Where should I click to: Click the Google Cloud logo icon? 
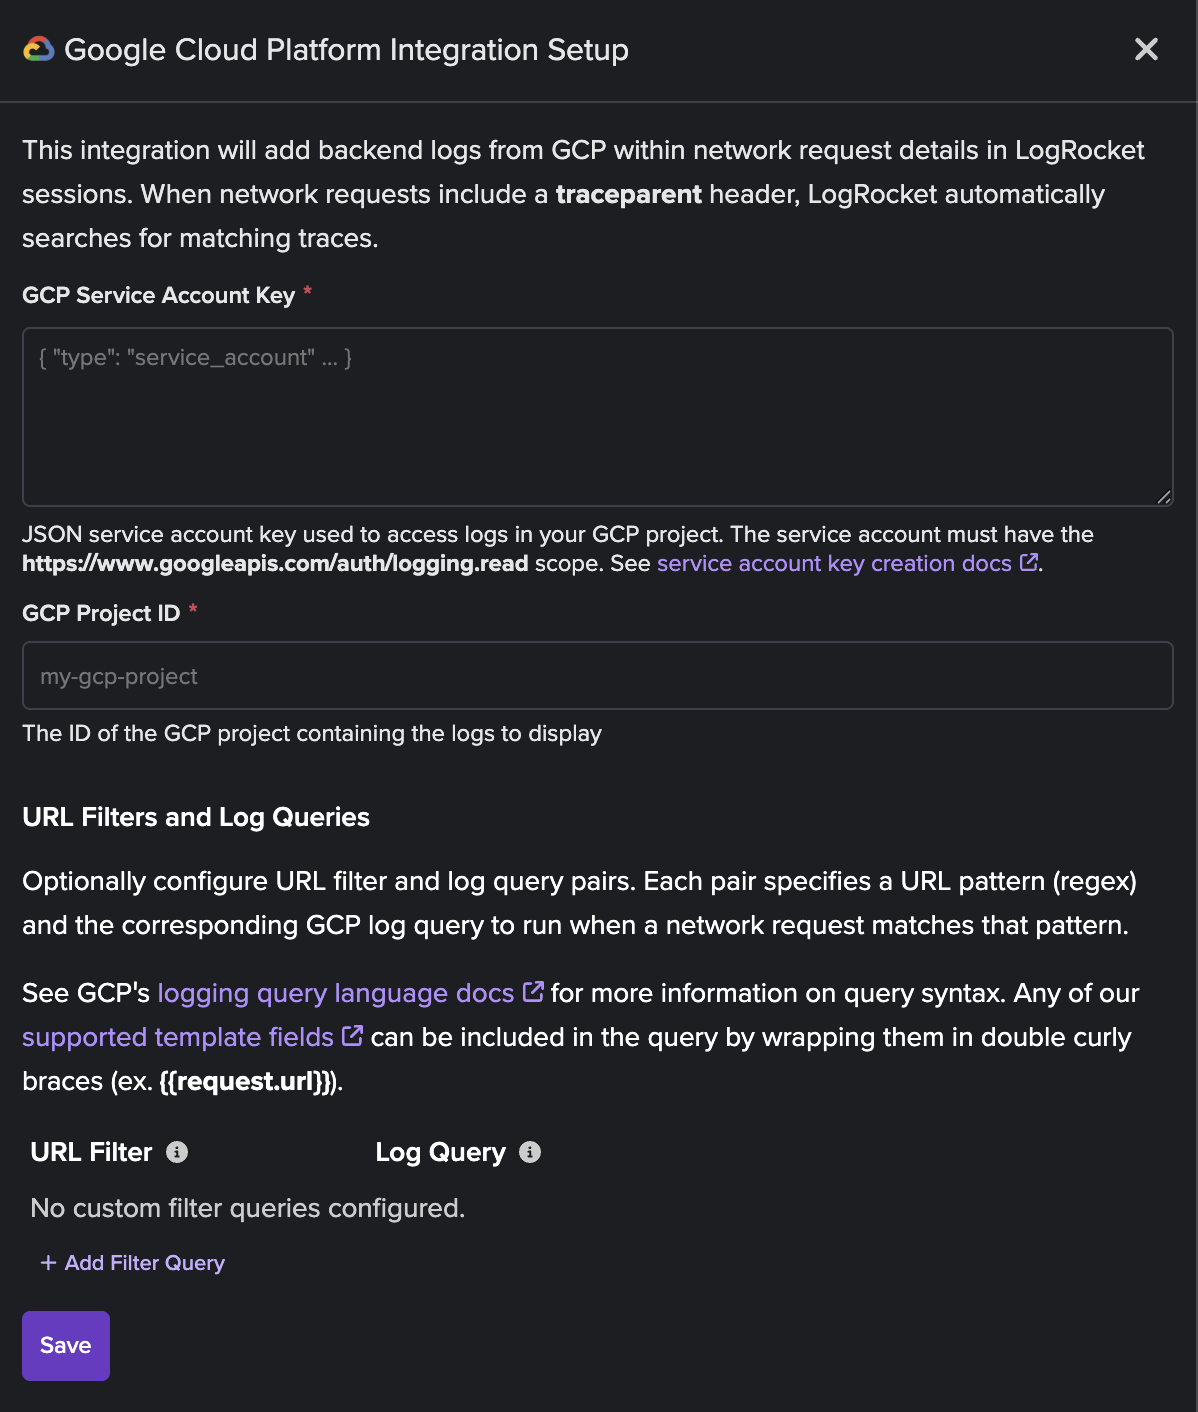click(39, 49)
